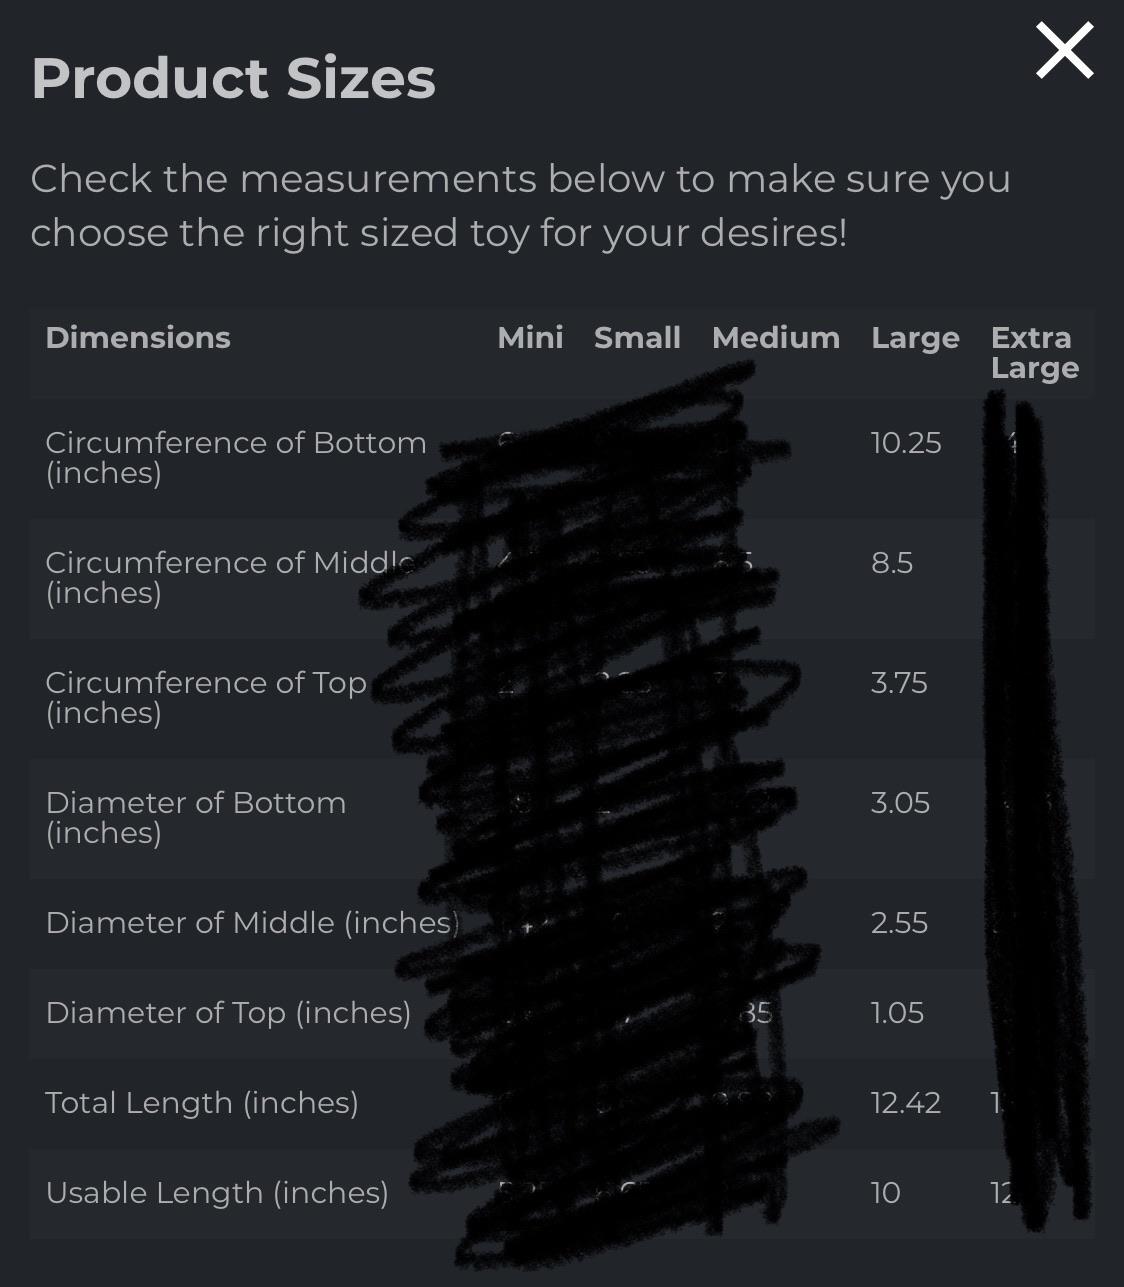Click the measurements description paragraph

[x=520, y=206]
